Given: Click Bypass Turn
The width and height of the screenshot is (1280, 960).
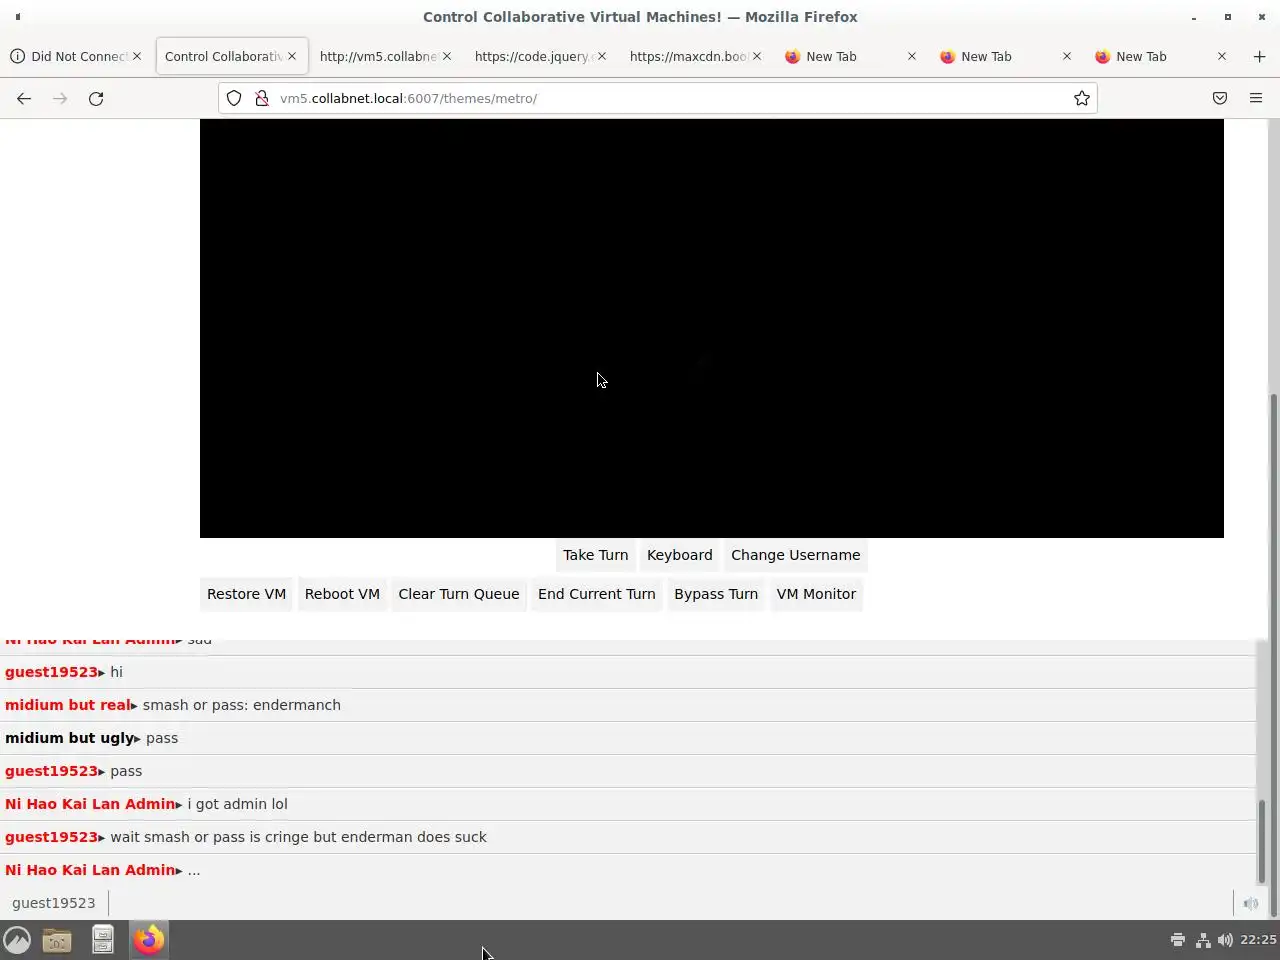Looking at the screenshot, I should coord(716,594).
